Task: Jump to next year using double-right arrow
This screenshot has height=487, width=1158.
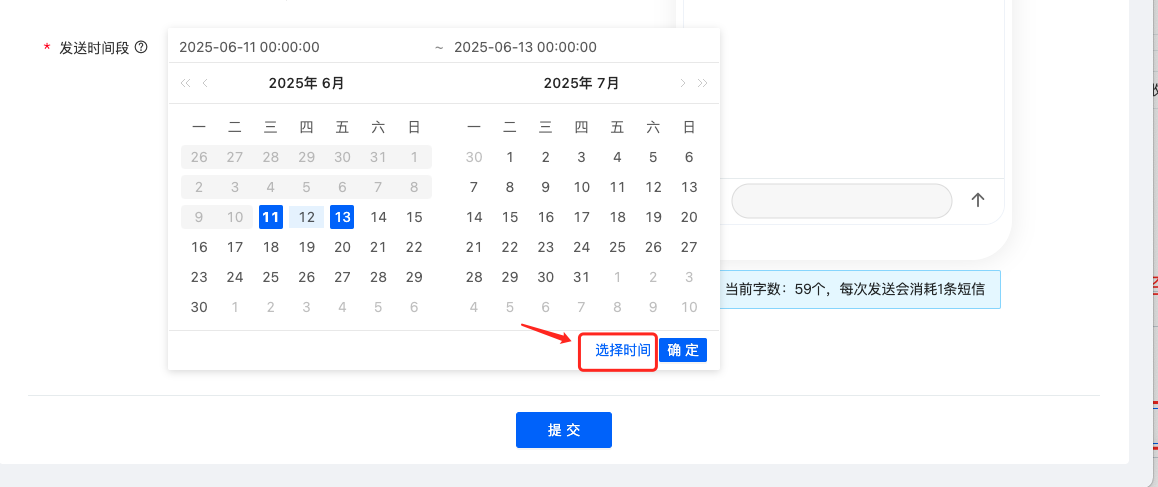Action: [703, 83]
